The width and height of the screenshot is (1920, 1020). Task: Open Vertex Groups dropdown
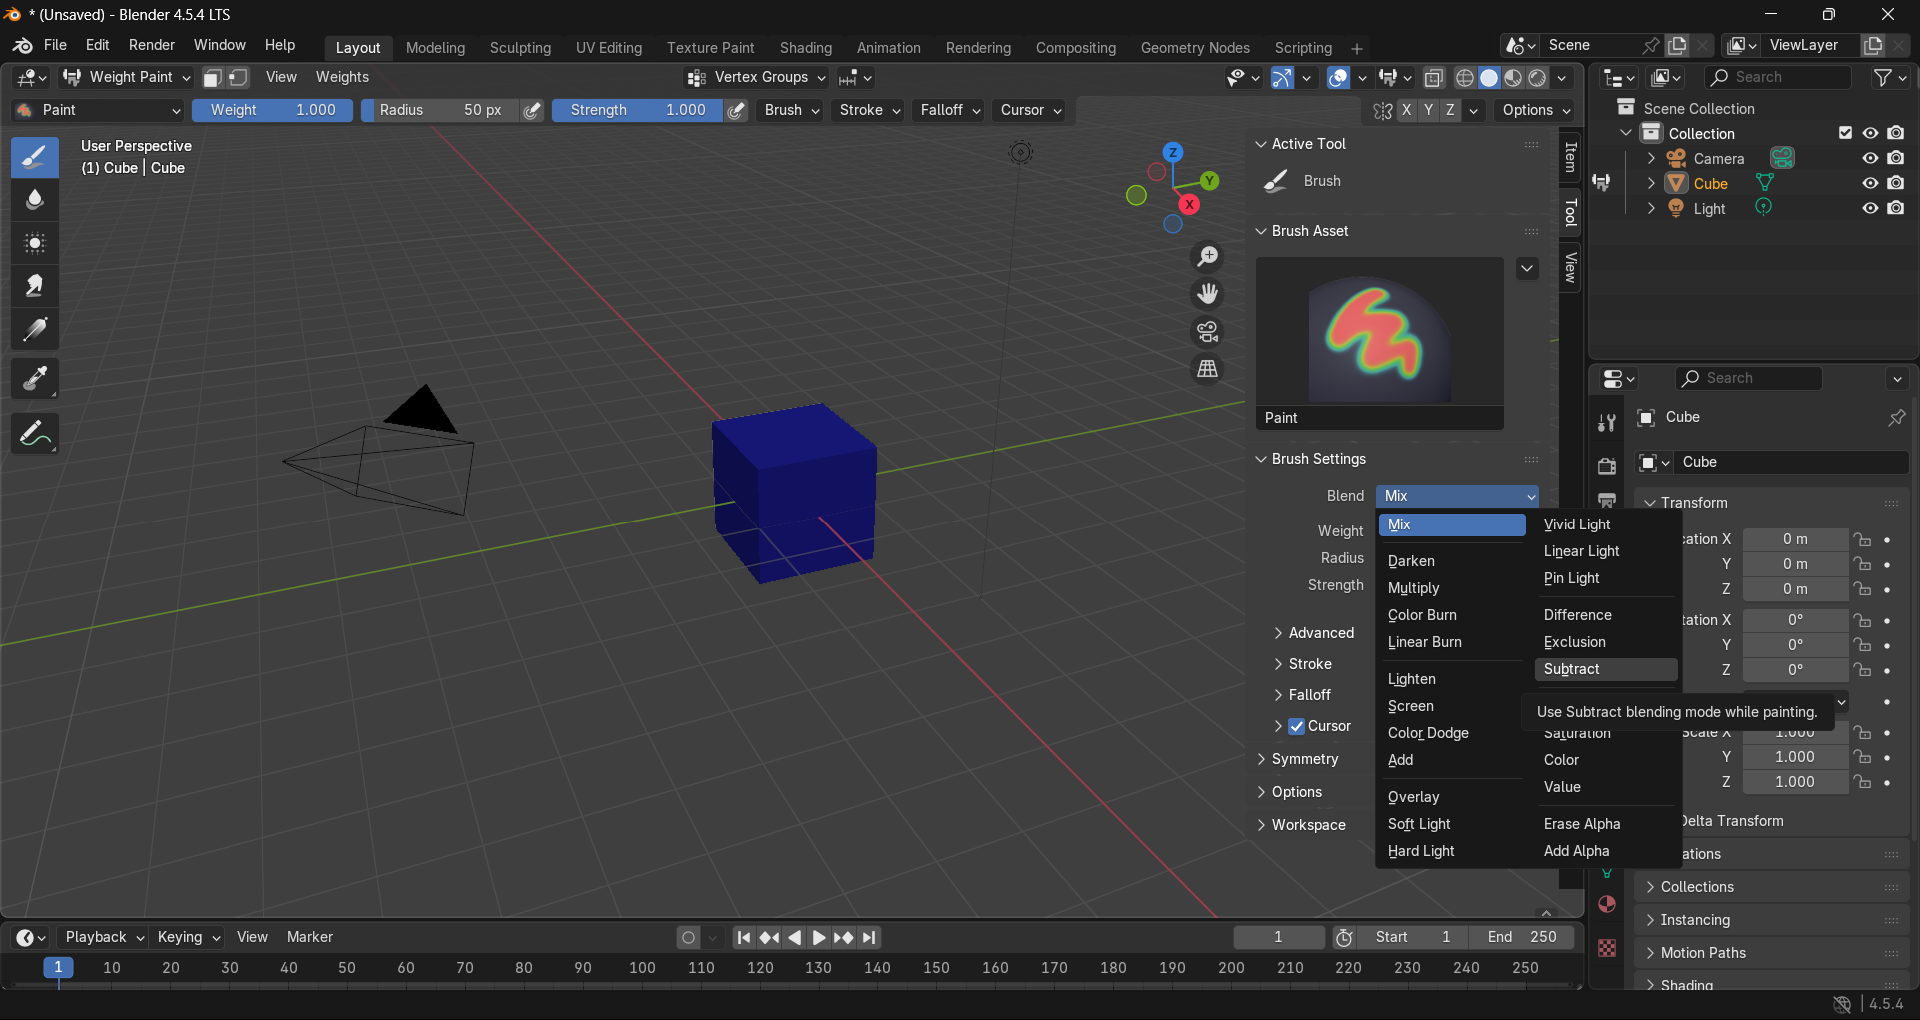(x=757, y=77)
